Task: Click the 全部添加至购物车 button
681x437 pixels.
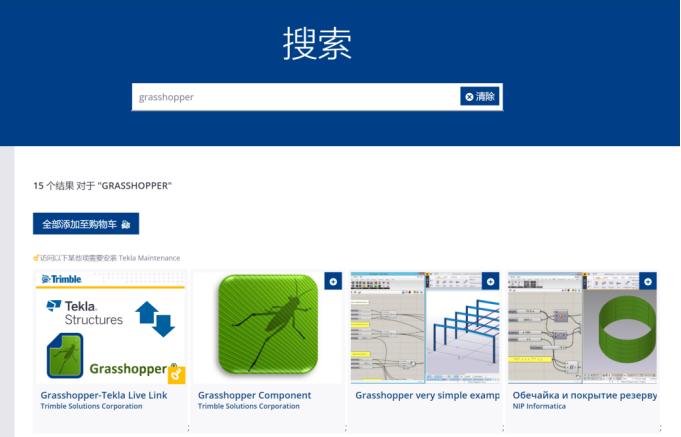Action: pyautogui.click(x=86, y=224)
